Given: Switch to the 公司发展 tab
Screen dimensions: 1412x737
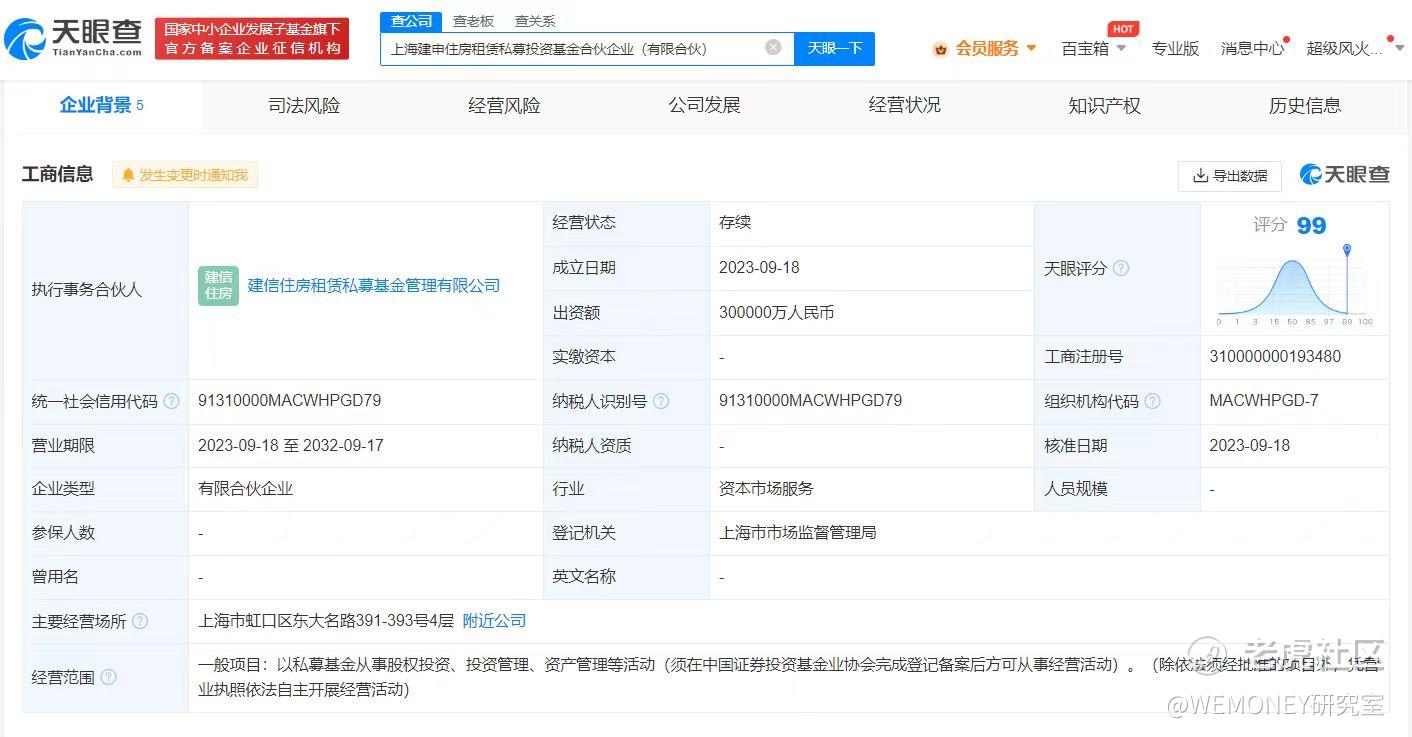Looking at the screenshot, I should (x=704, y=105).
